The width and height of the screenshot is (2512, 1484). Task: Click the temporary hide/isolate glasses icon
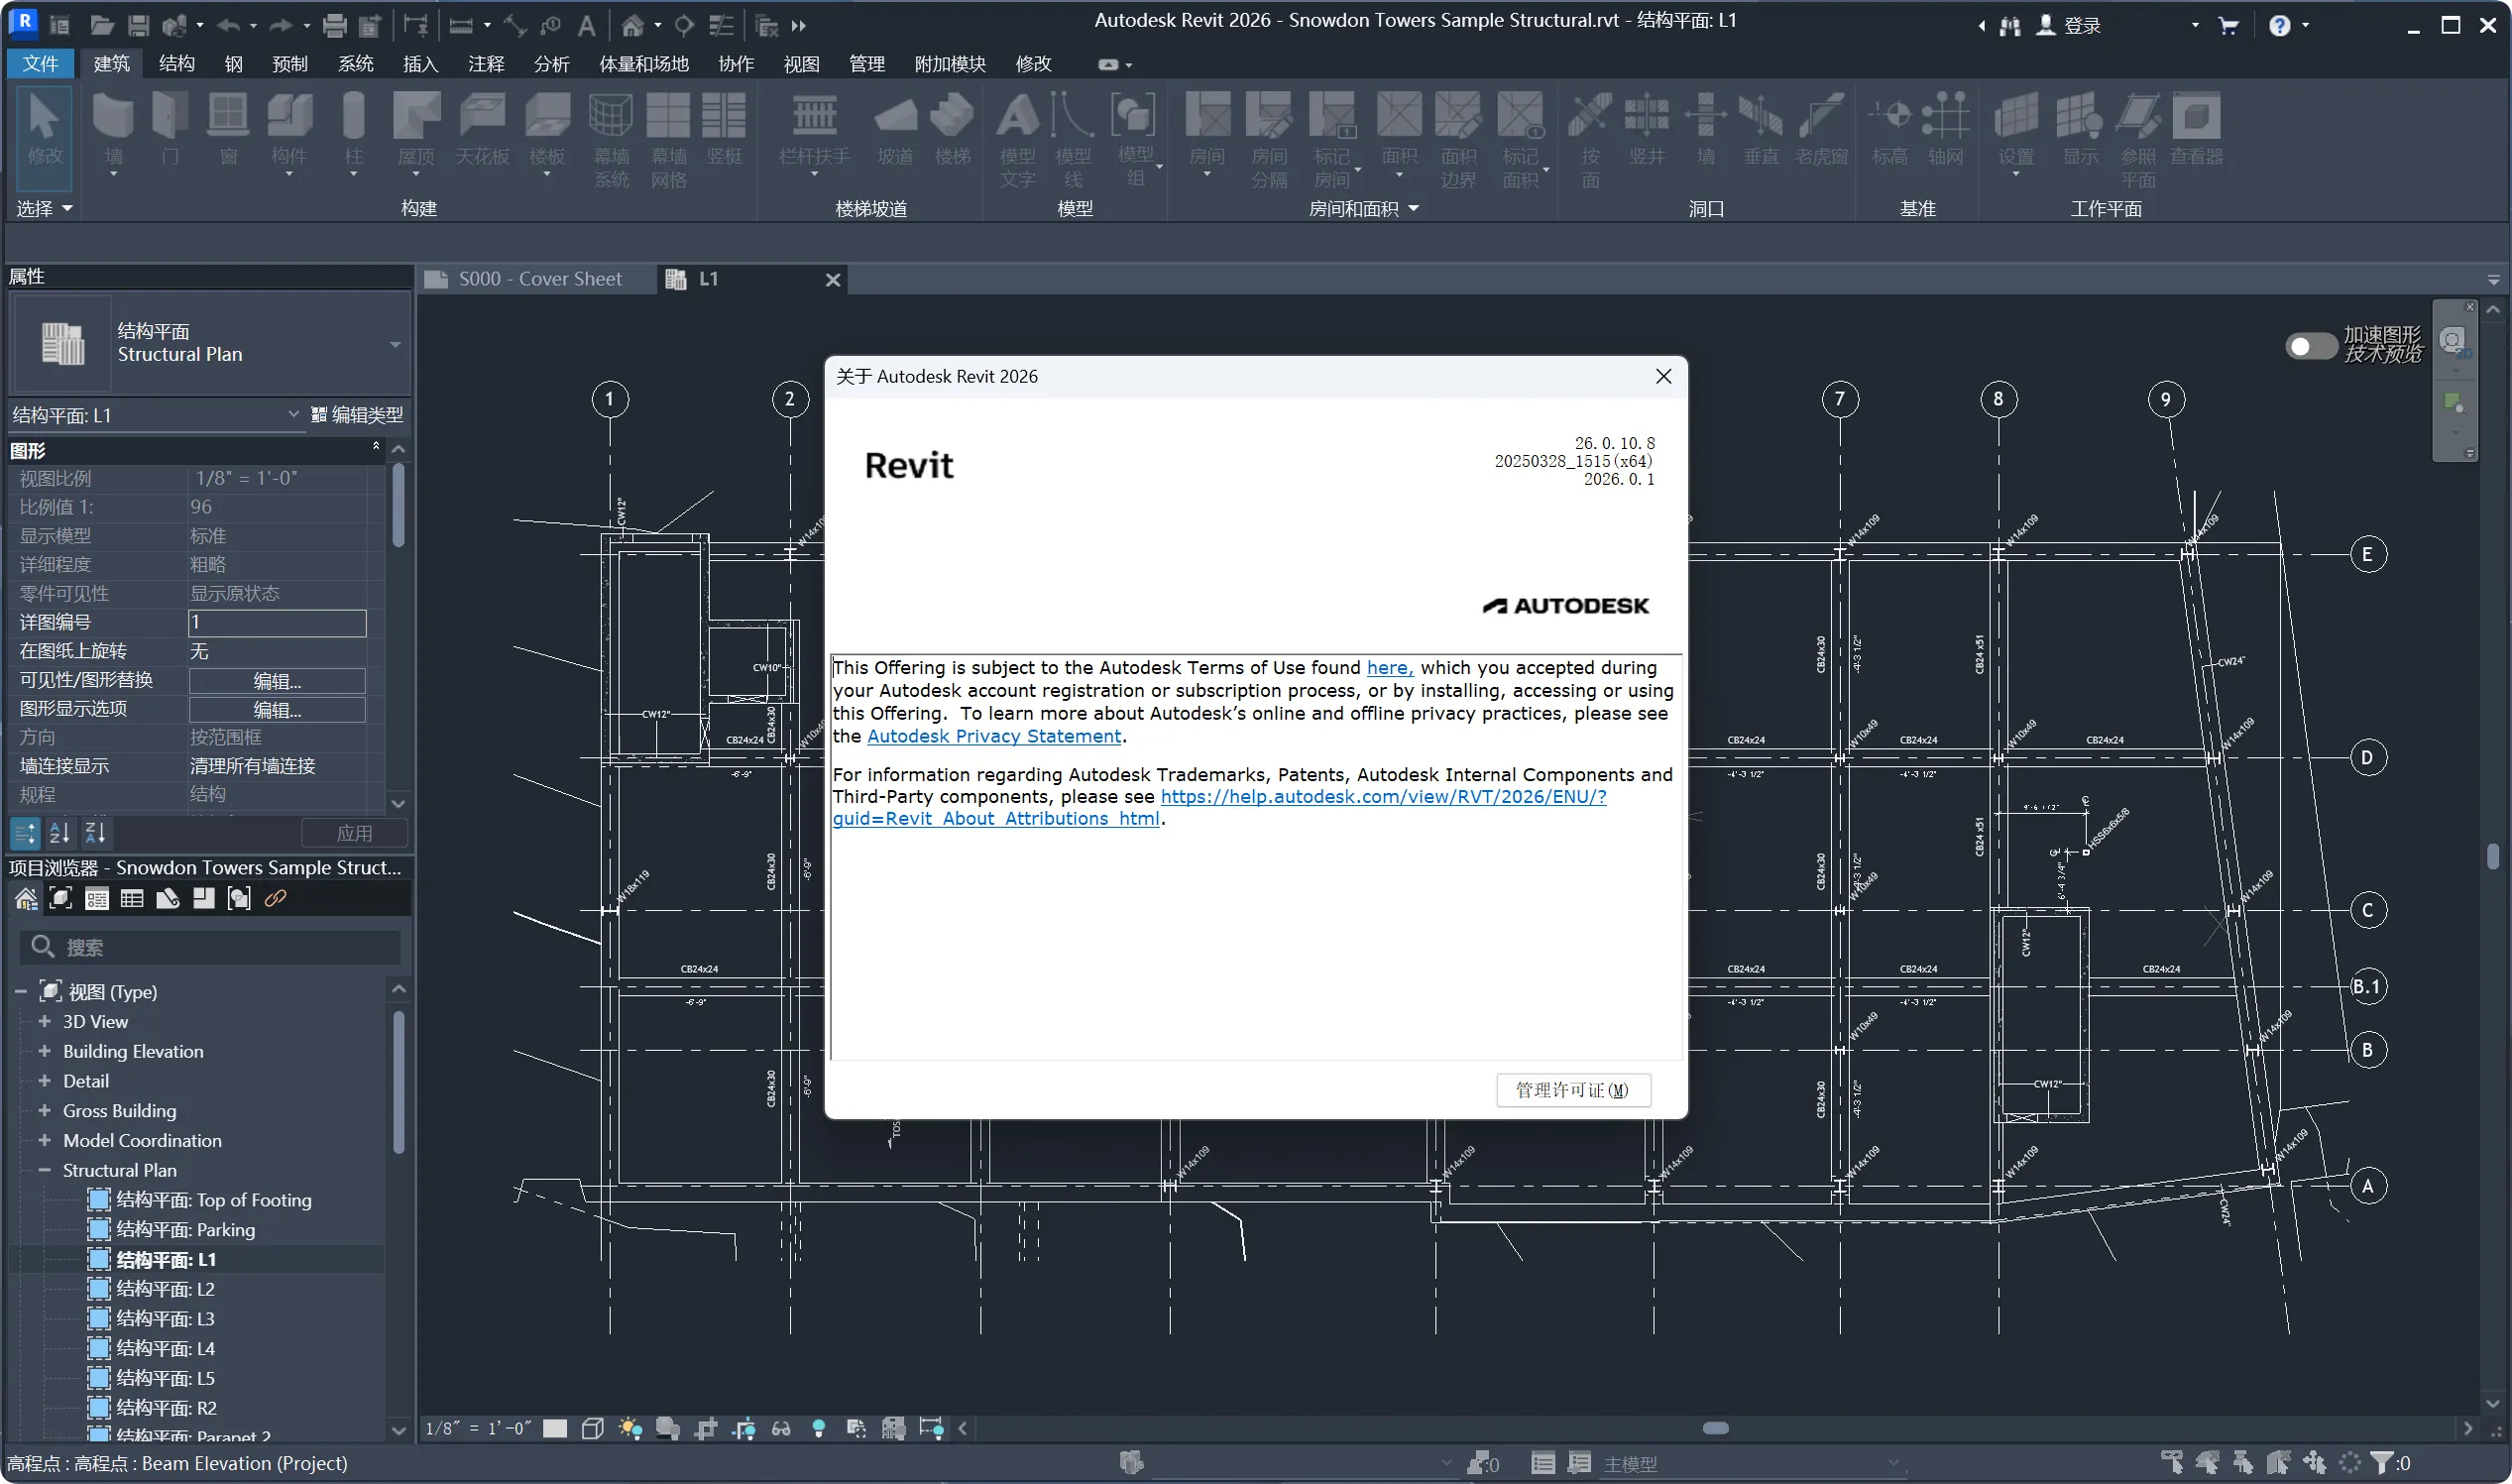(781, 1428)
